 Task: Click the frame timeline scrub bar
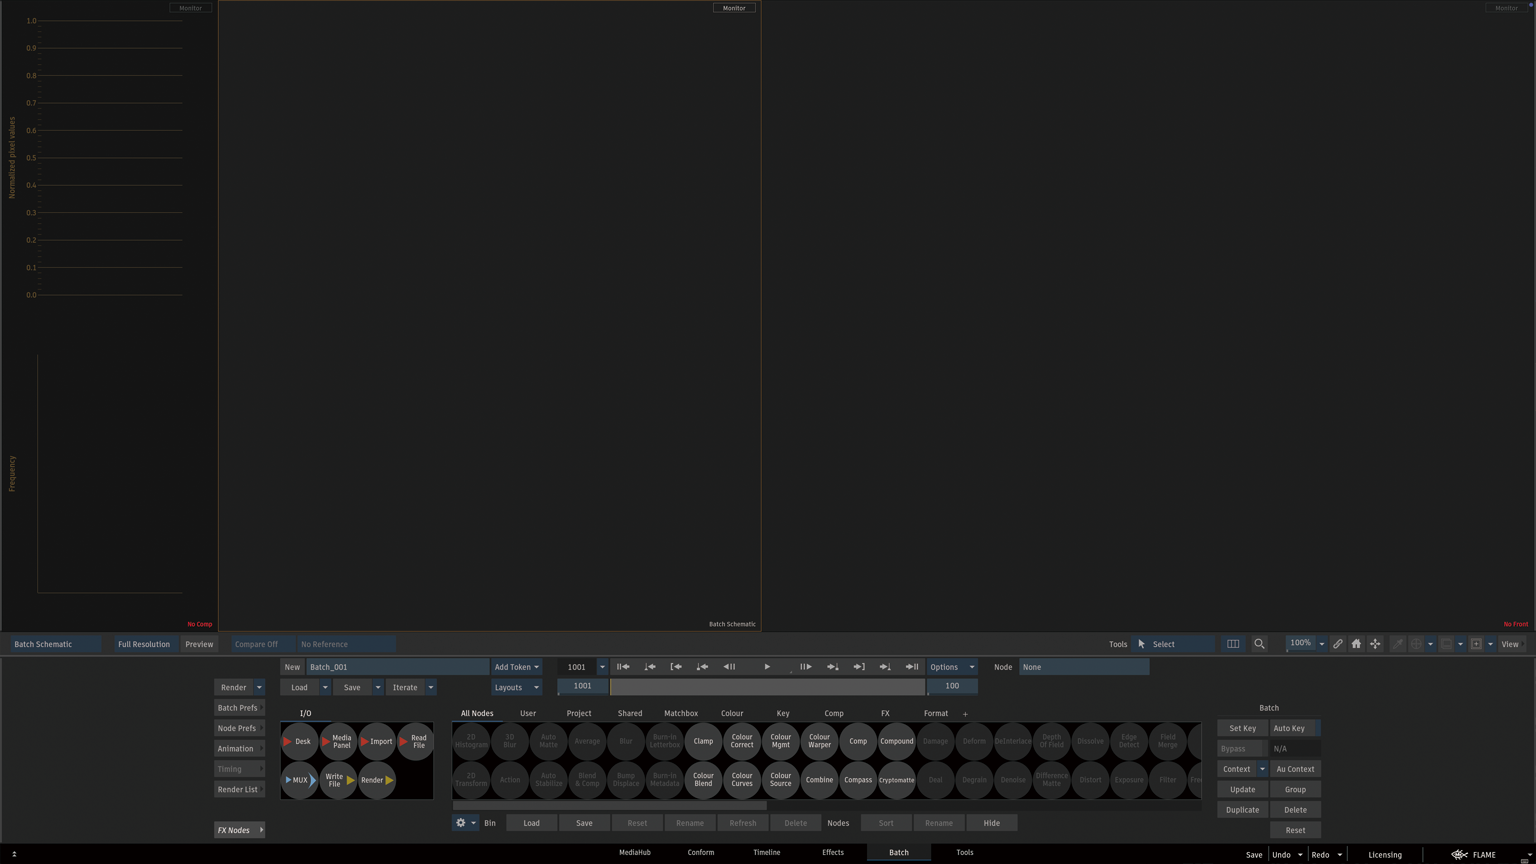(x=767, y=687)
